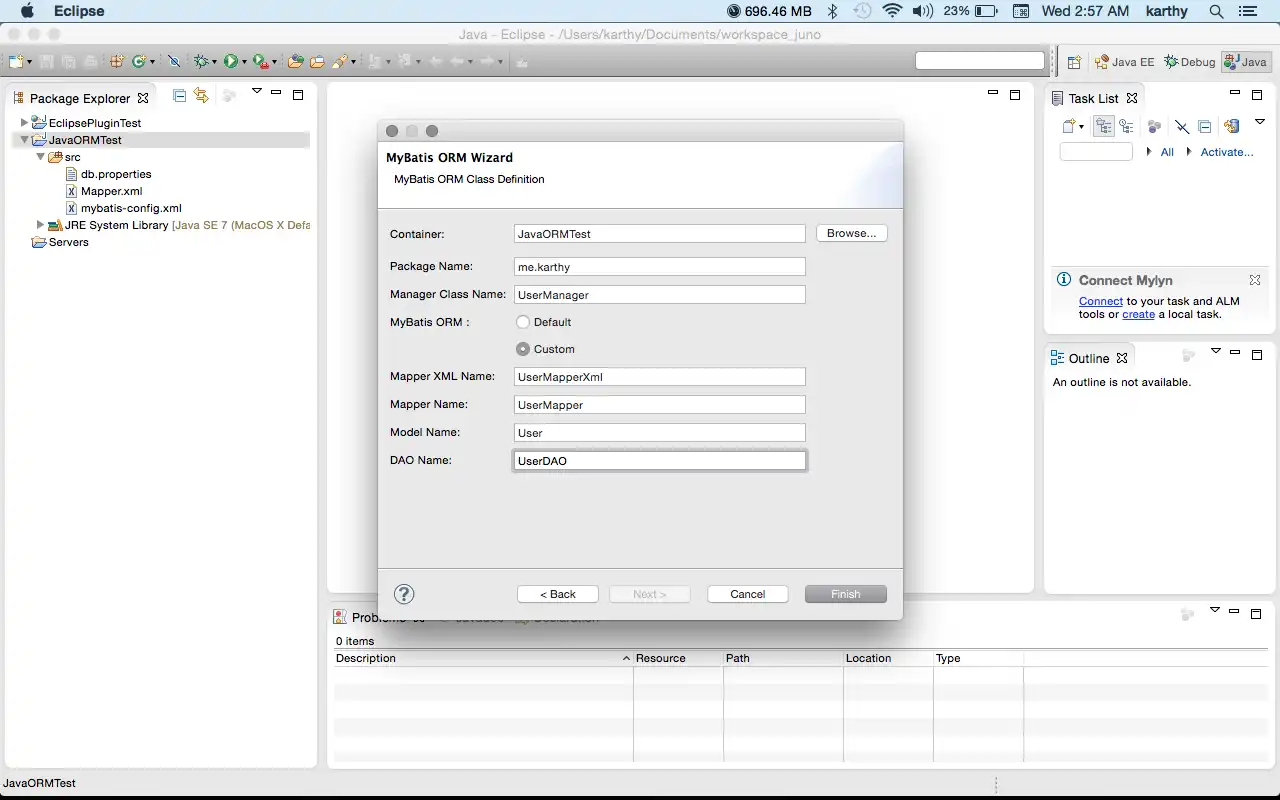Select the Java perspective button
Viewport: 1280px width, 800px height.
(x=1246, y=62)
